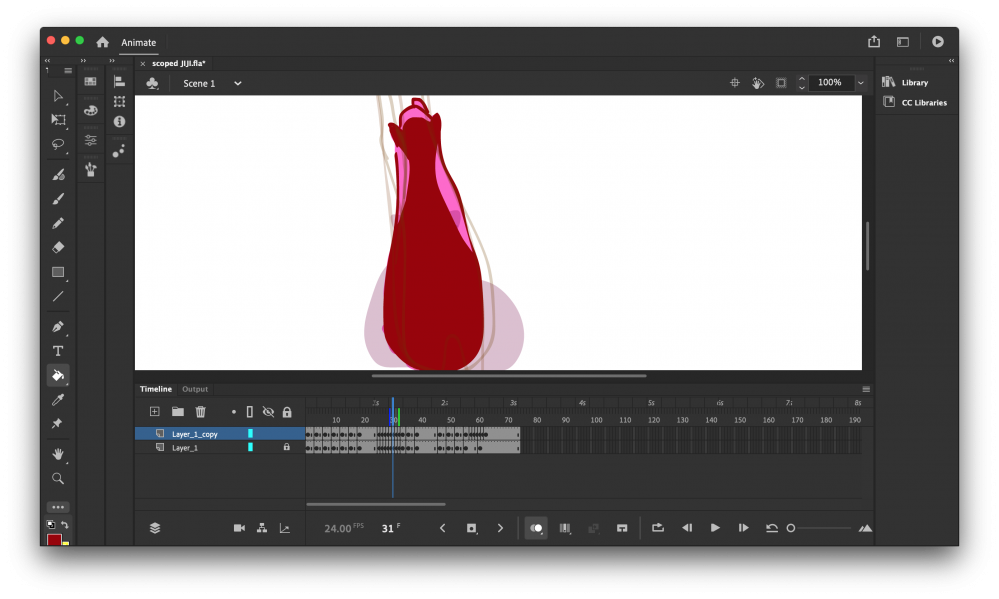Toggle the Loop playback button

[658, 528]
